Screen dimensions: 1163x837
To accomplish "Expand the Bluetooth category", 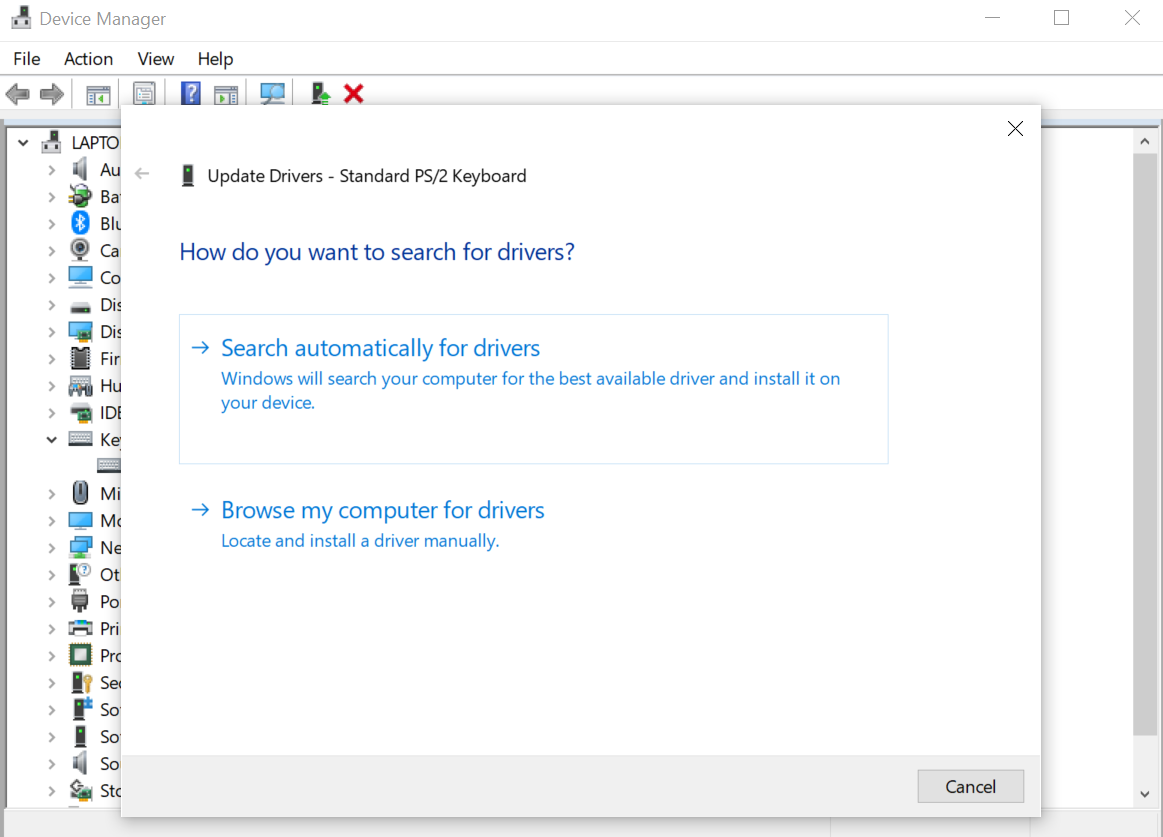I will [x=51, y=223].
